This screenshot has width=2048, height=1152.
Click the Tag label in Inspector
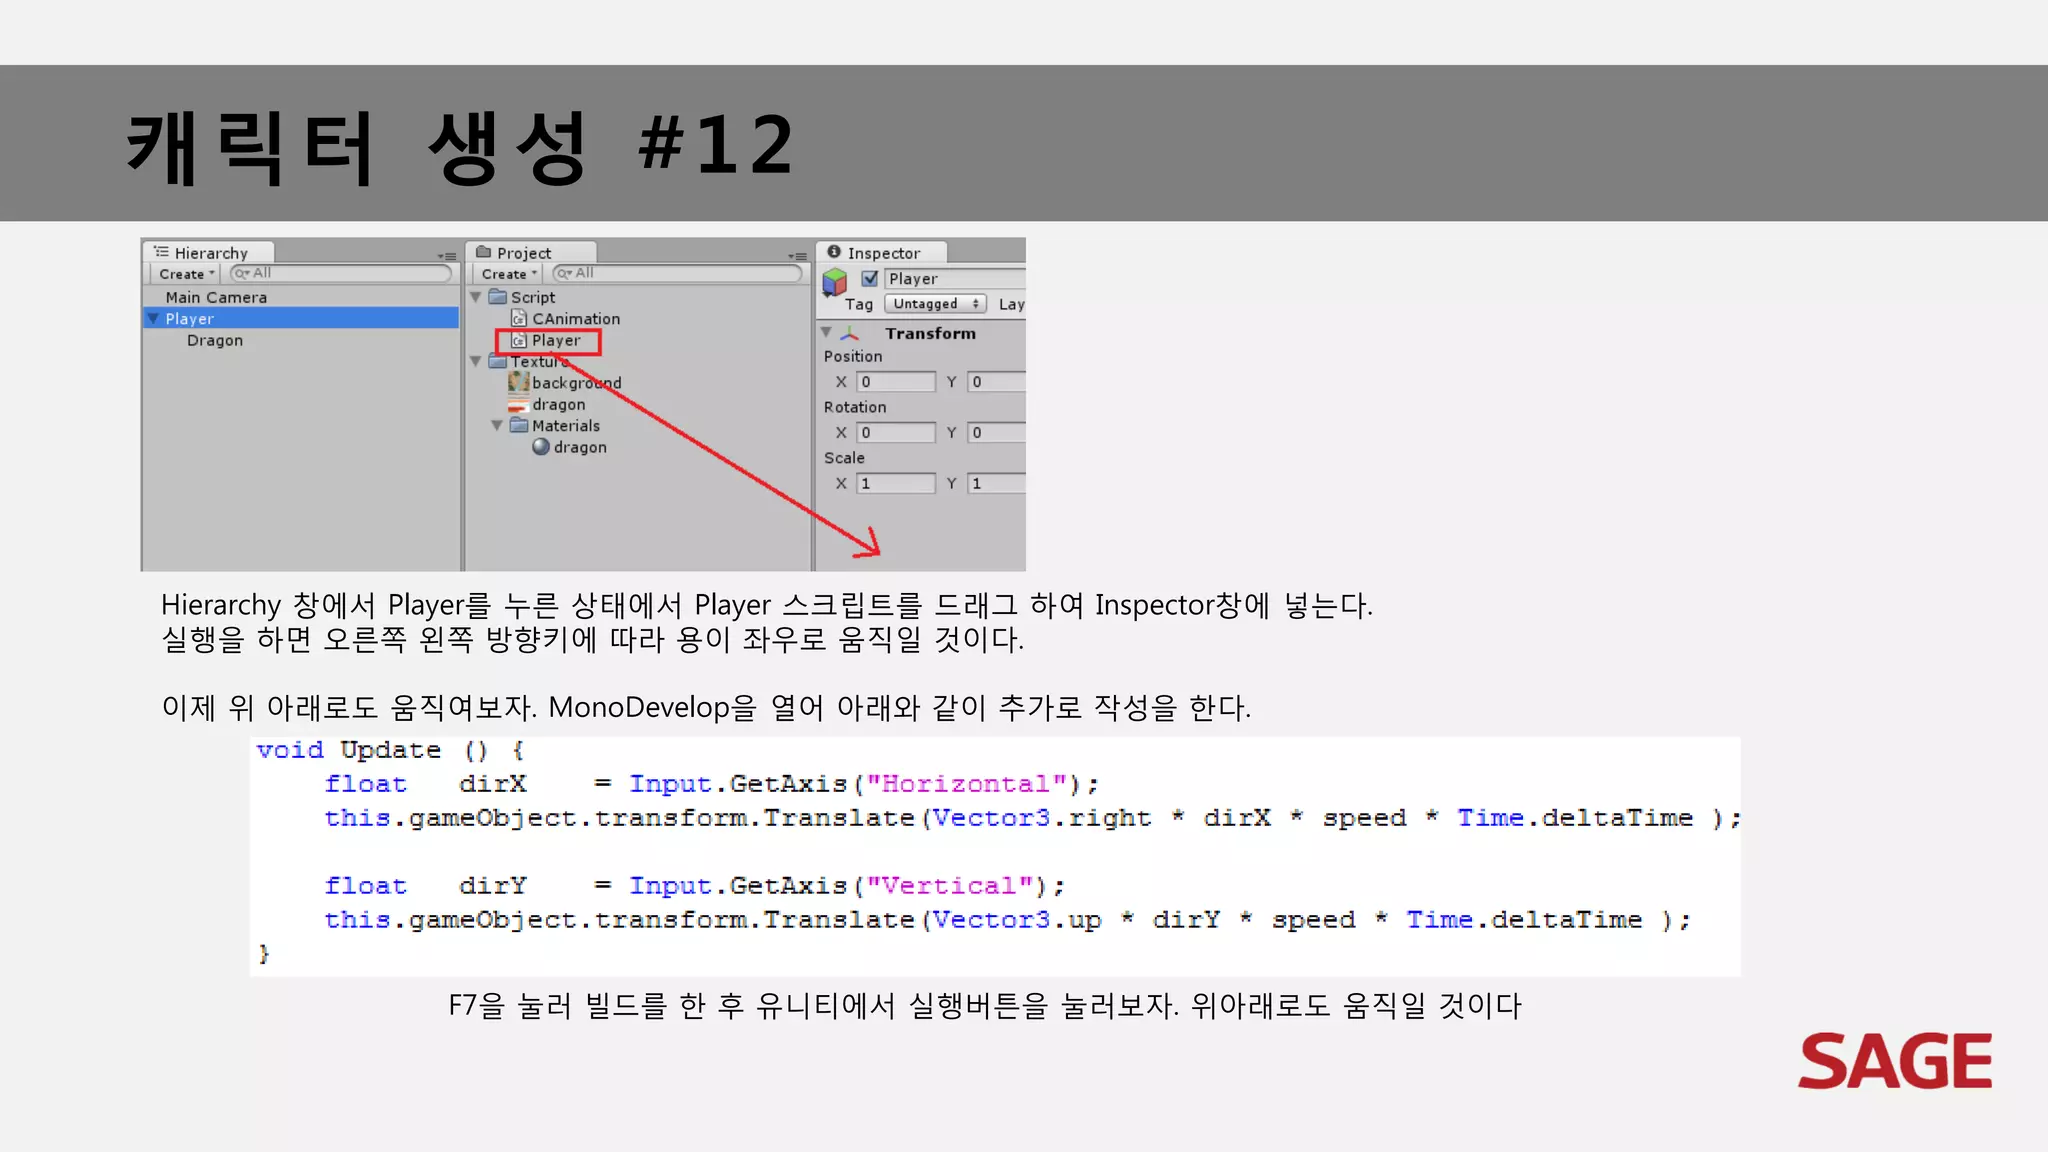(x=859, y=304)
